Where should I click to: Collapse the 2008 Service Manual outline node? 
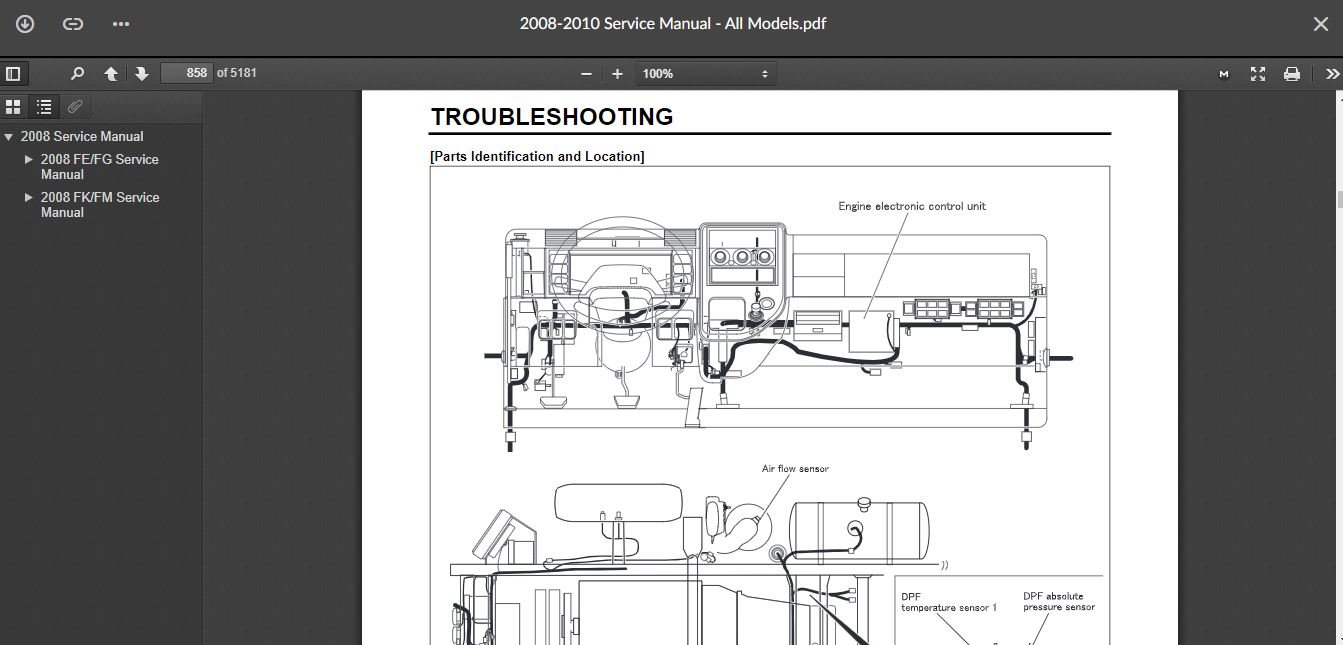tap(9, 137)
